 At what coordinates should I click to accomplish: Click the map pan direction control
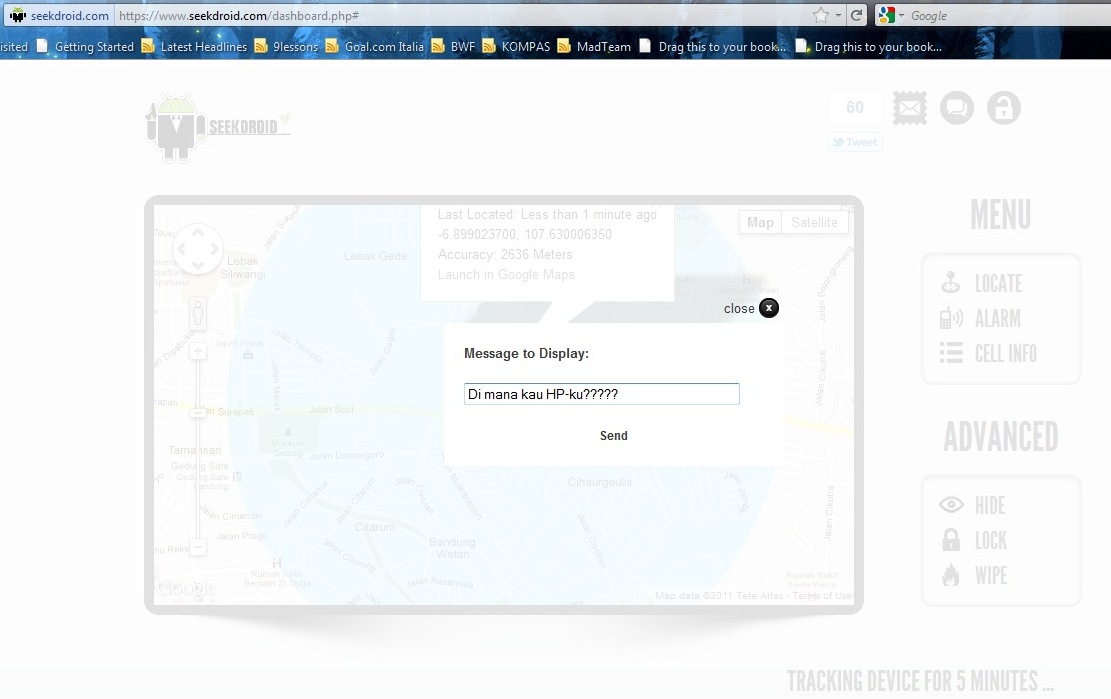tap(198, 249)
